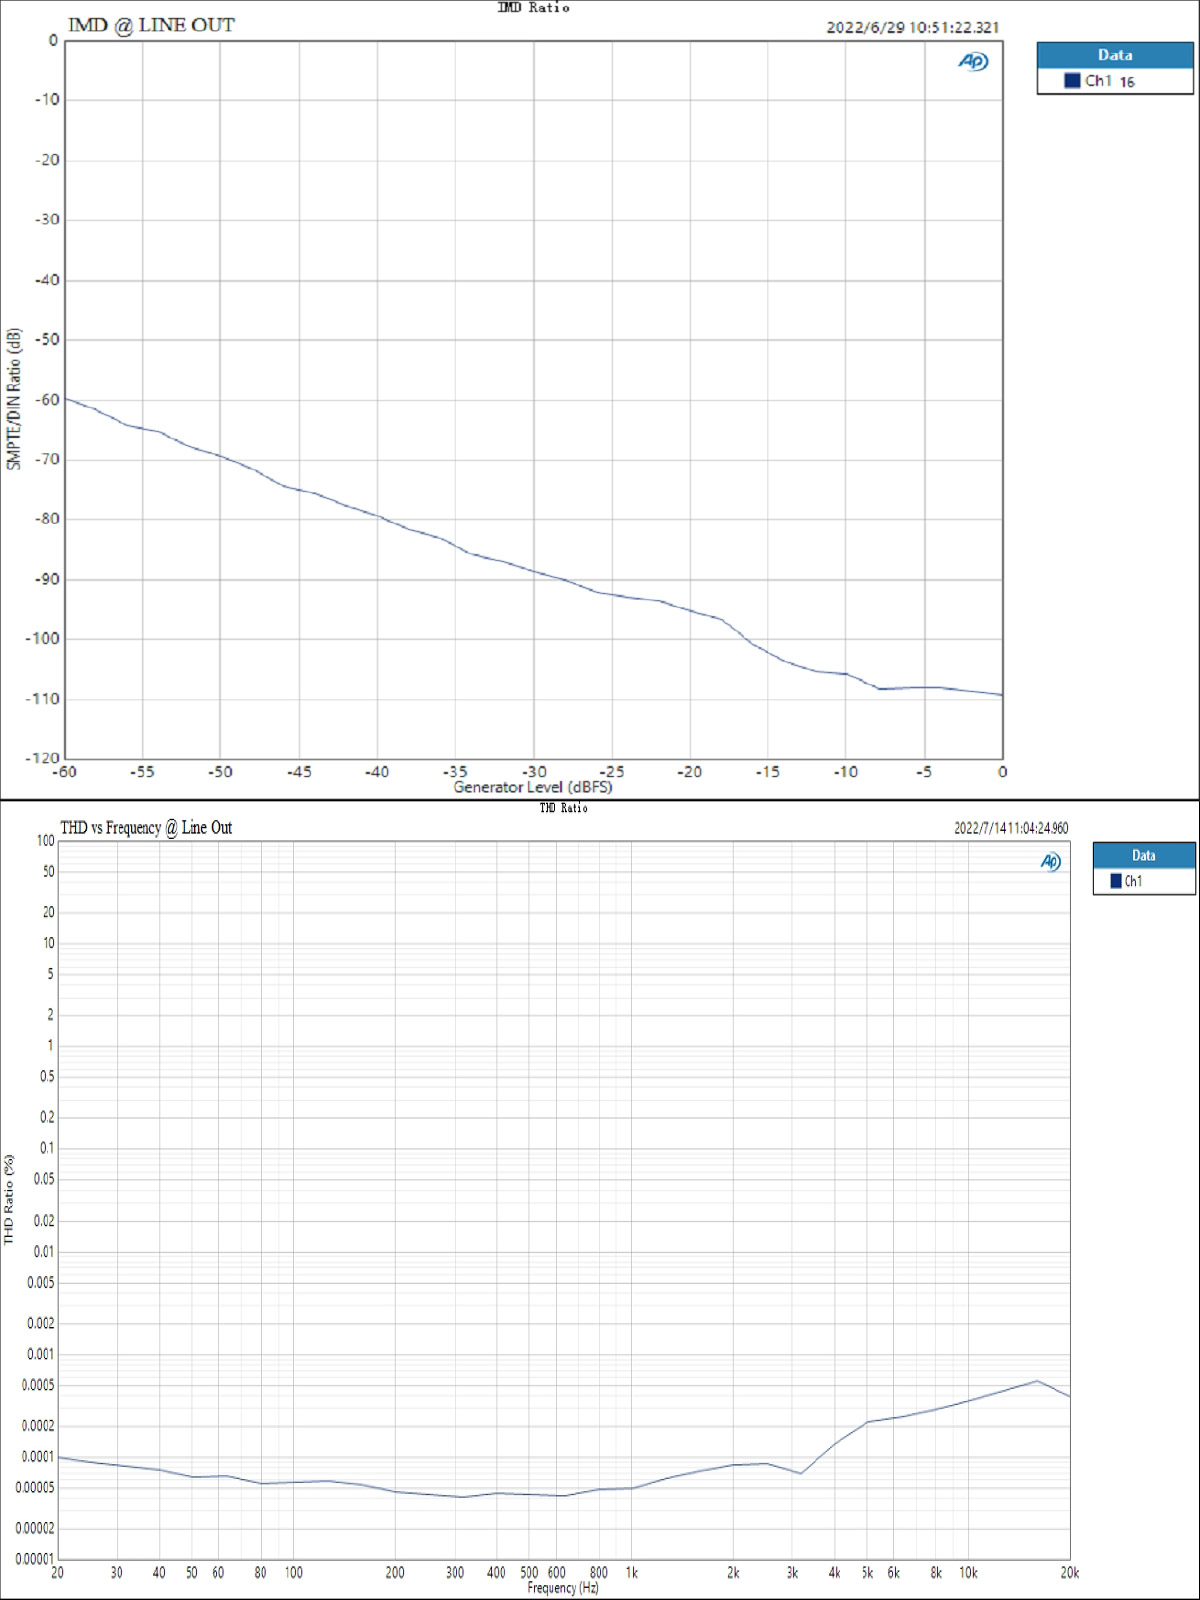Click the 2022/7/14 timestamp on THD graph
Viewport: 1200px width, 1600px height.
(1010, 828)
